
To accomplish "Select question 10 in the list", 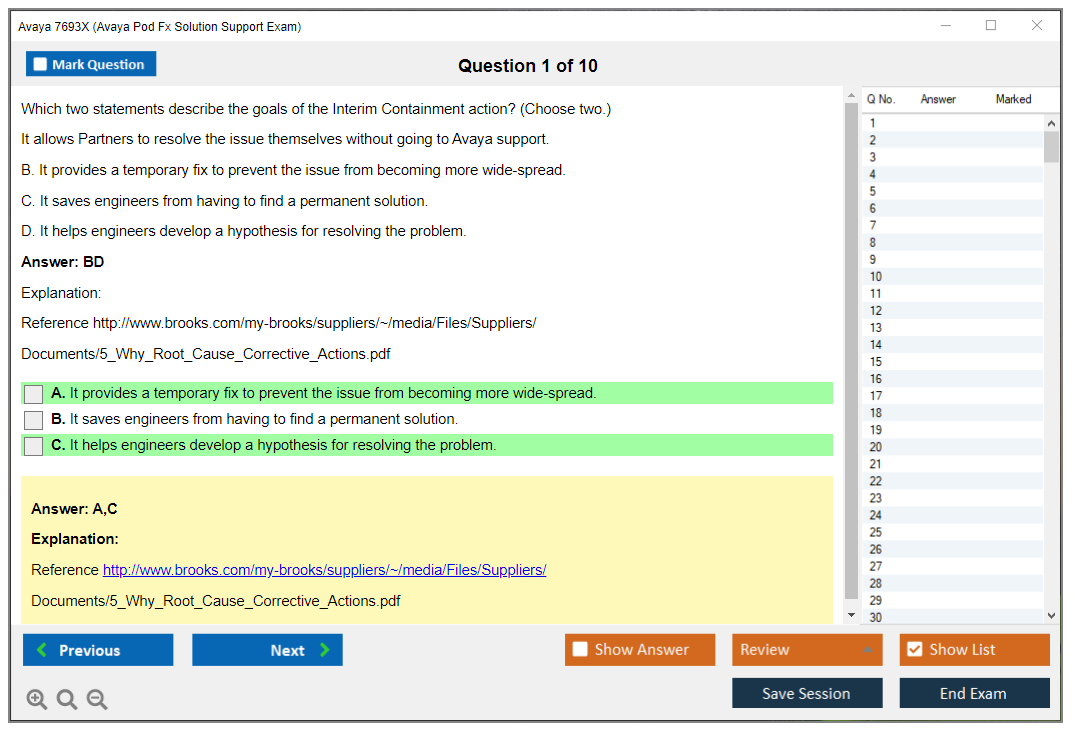I will pos(876,277).
